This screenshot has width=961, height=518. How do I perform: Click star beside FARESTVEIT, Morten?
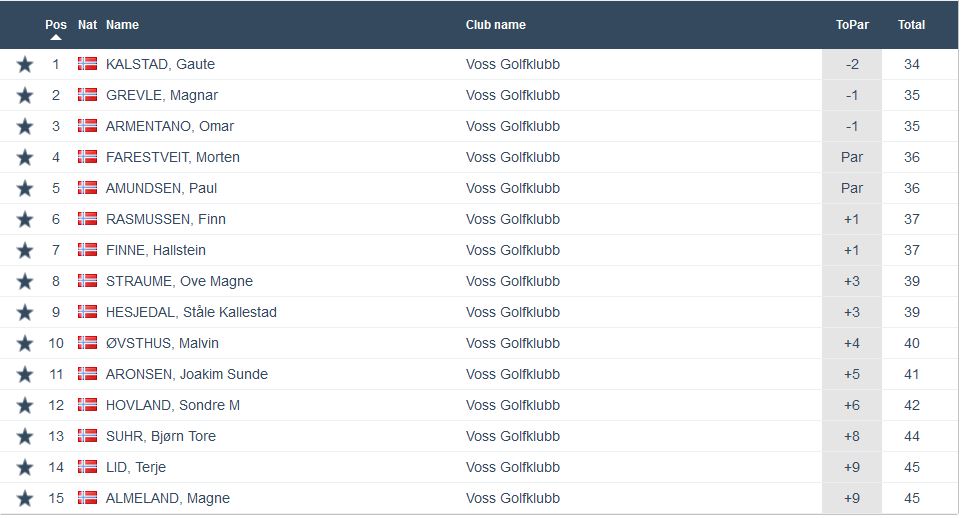(25, 158)
